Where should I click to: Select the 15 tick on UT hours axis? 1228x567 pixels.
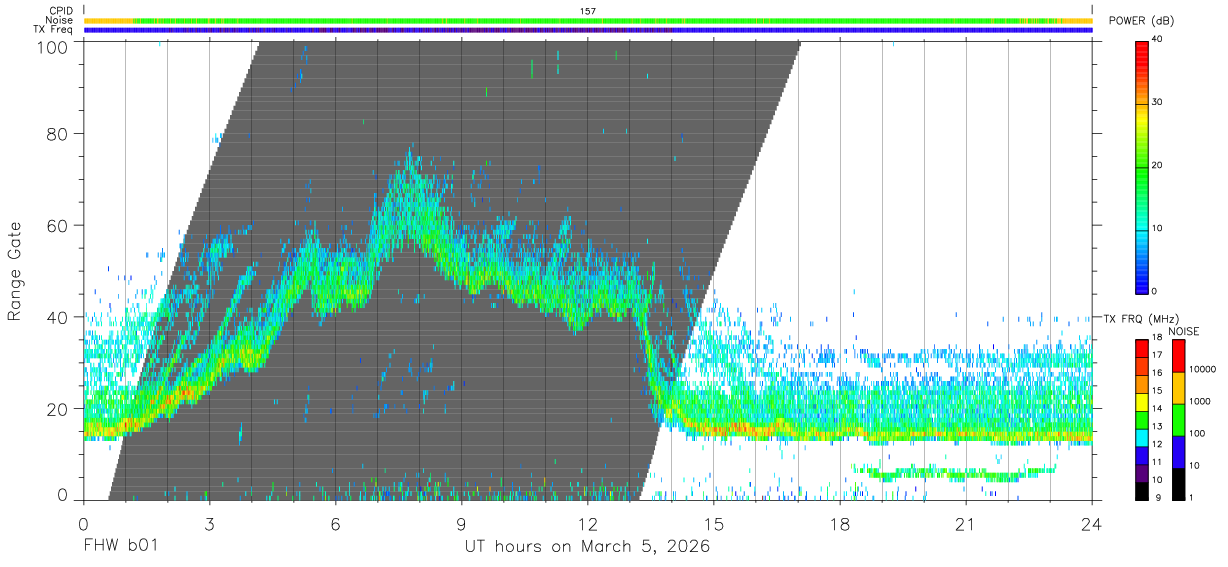(x=714, y=525)
